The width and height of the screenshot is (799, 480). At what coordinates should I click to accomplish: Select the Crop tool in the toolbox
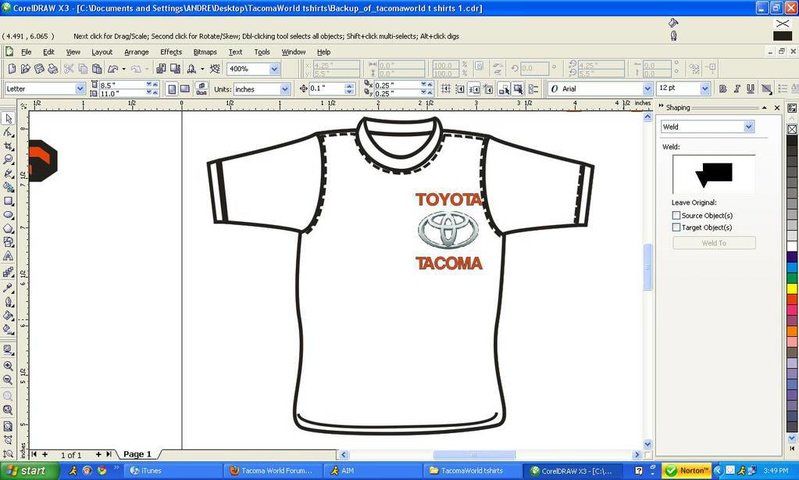pyautogui.click(x=8, y=146)
